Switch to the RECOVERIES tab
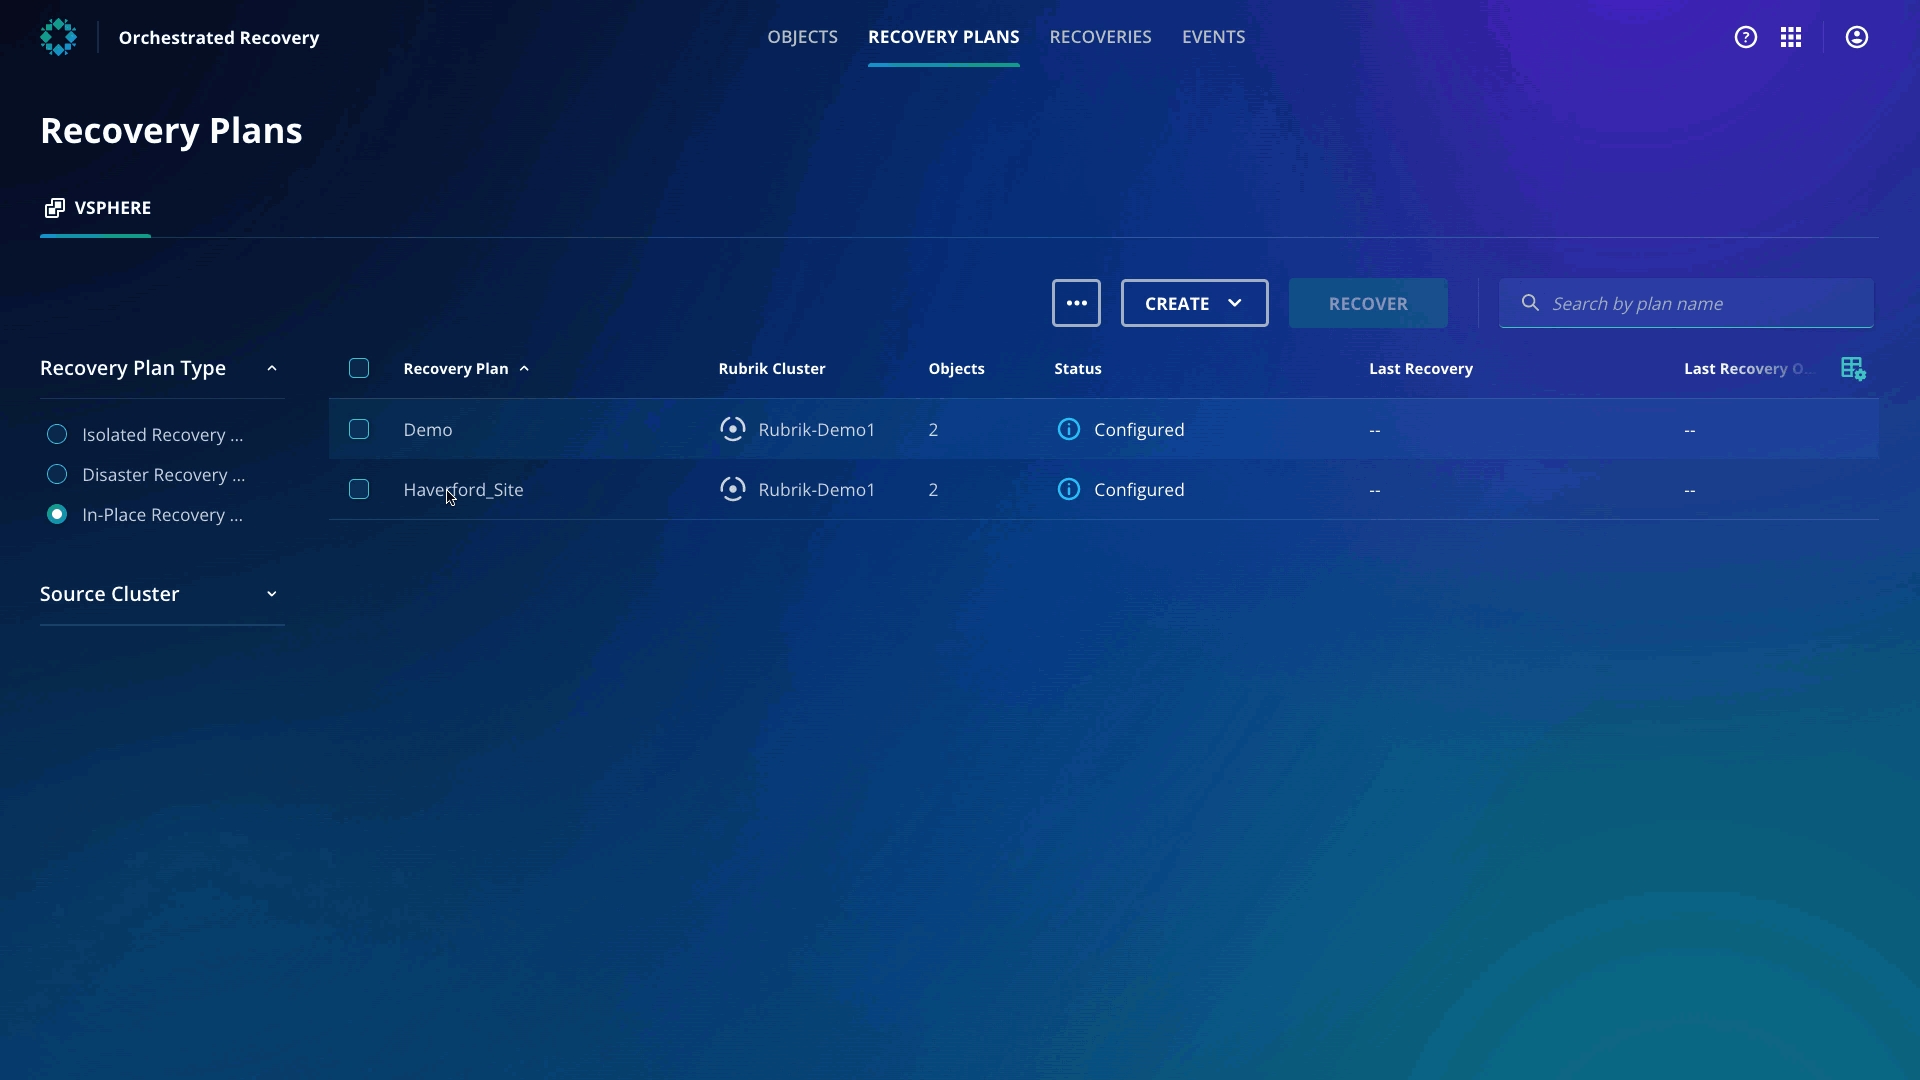The width and height of the screenshot is (1920, 1080). point(1100,37)
